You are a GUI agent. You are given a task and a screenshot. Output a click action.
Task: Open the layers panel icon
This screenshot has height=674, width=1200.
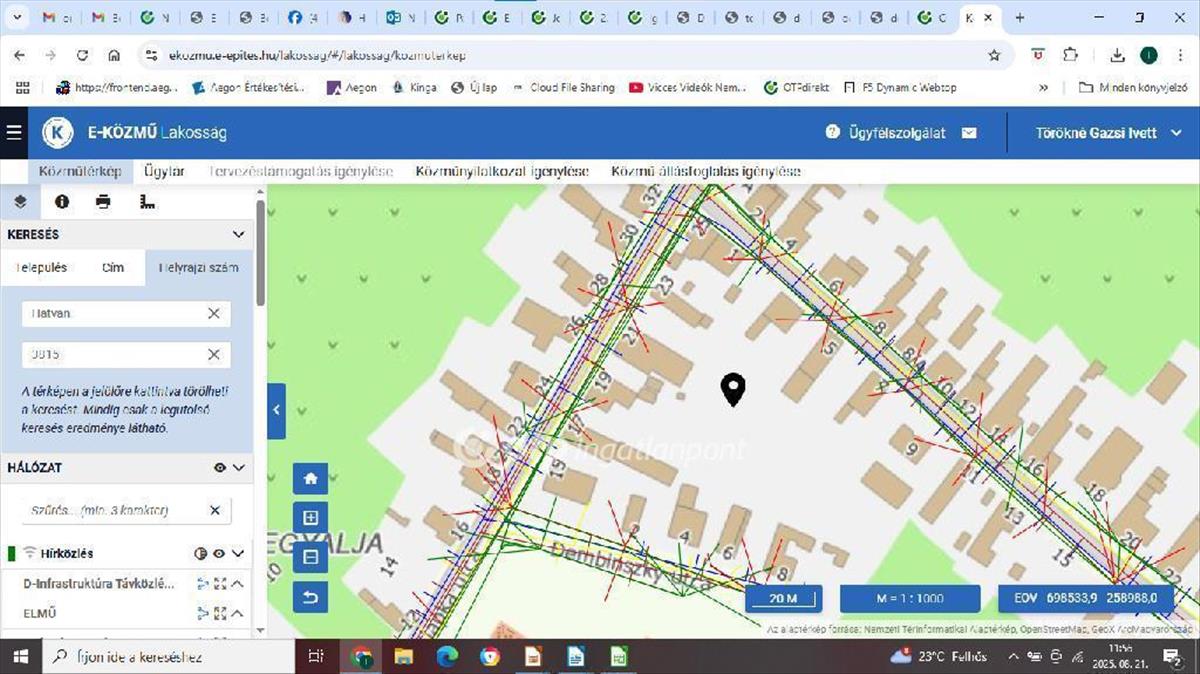(x=20, y=202)
